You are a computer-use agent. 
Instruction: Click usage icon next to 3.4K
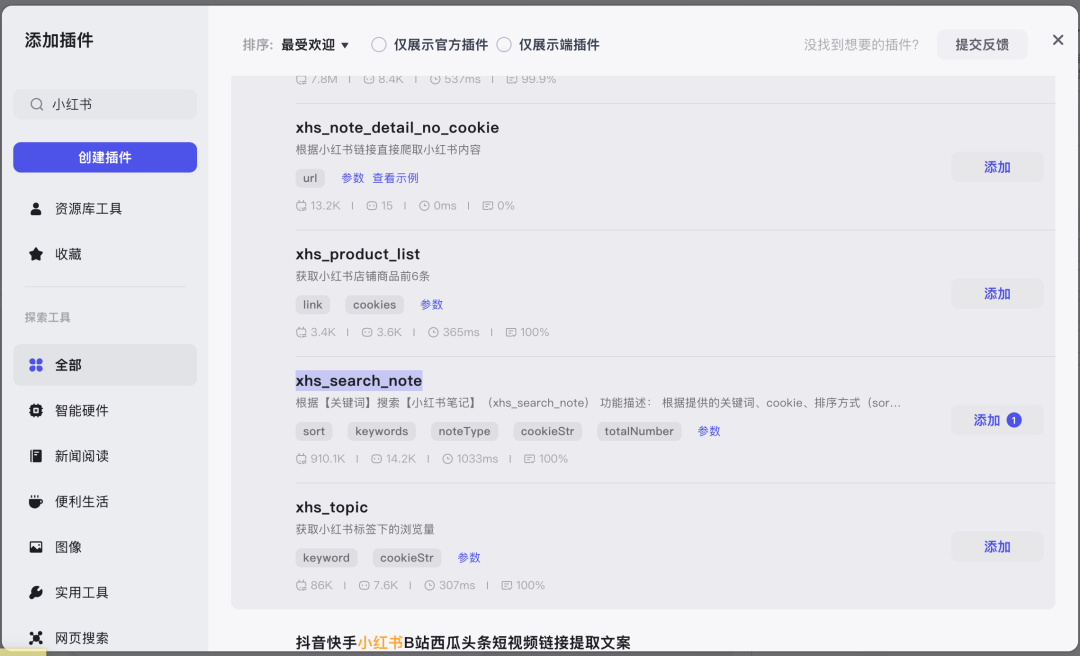pyautogui.click(x=301, y=332)
